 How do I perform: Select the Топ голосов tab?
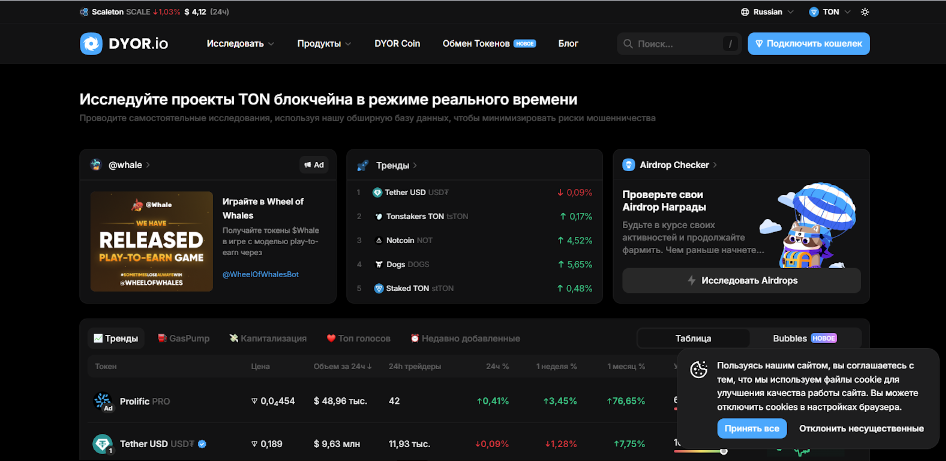(x=358, y=339)
